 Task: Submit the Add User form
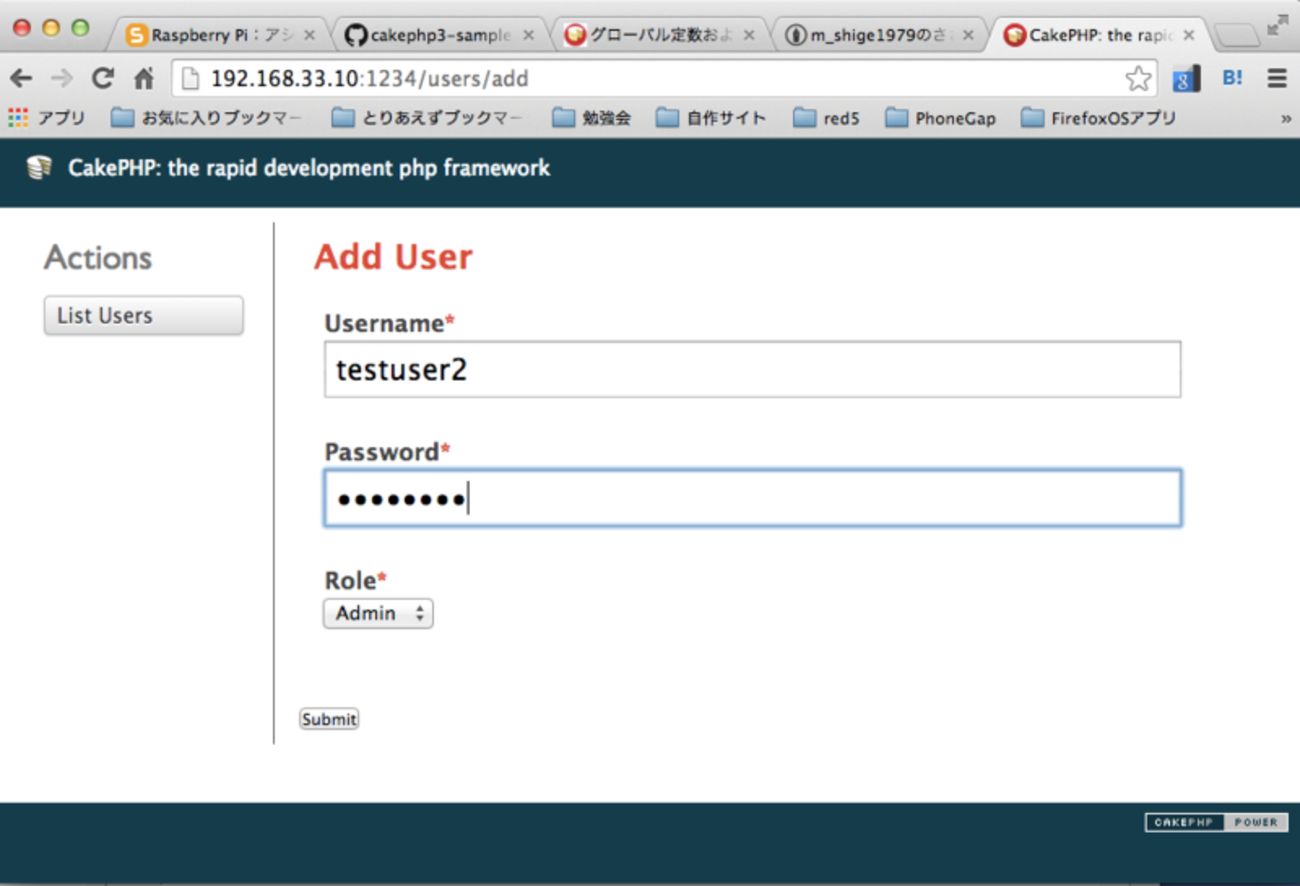pos(329,718)
